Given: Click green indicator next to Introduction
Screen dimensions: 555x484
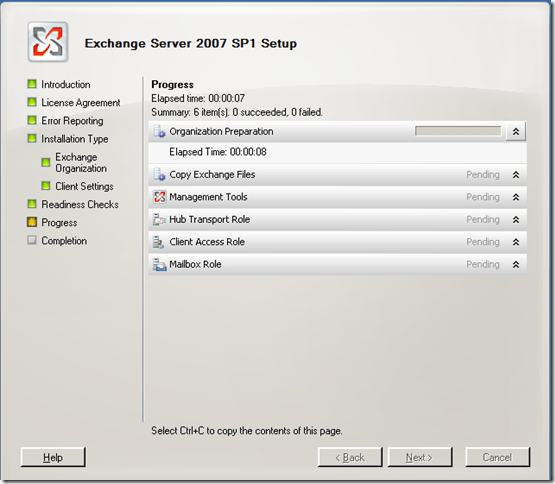Looking at the screenshot, I should 32,84.
